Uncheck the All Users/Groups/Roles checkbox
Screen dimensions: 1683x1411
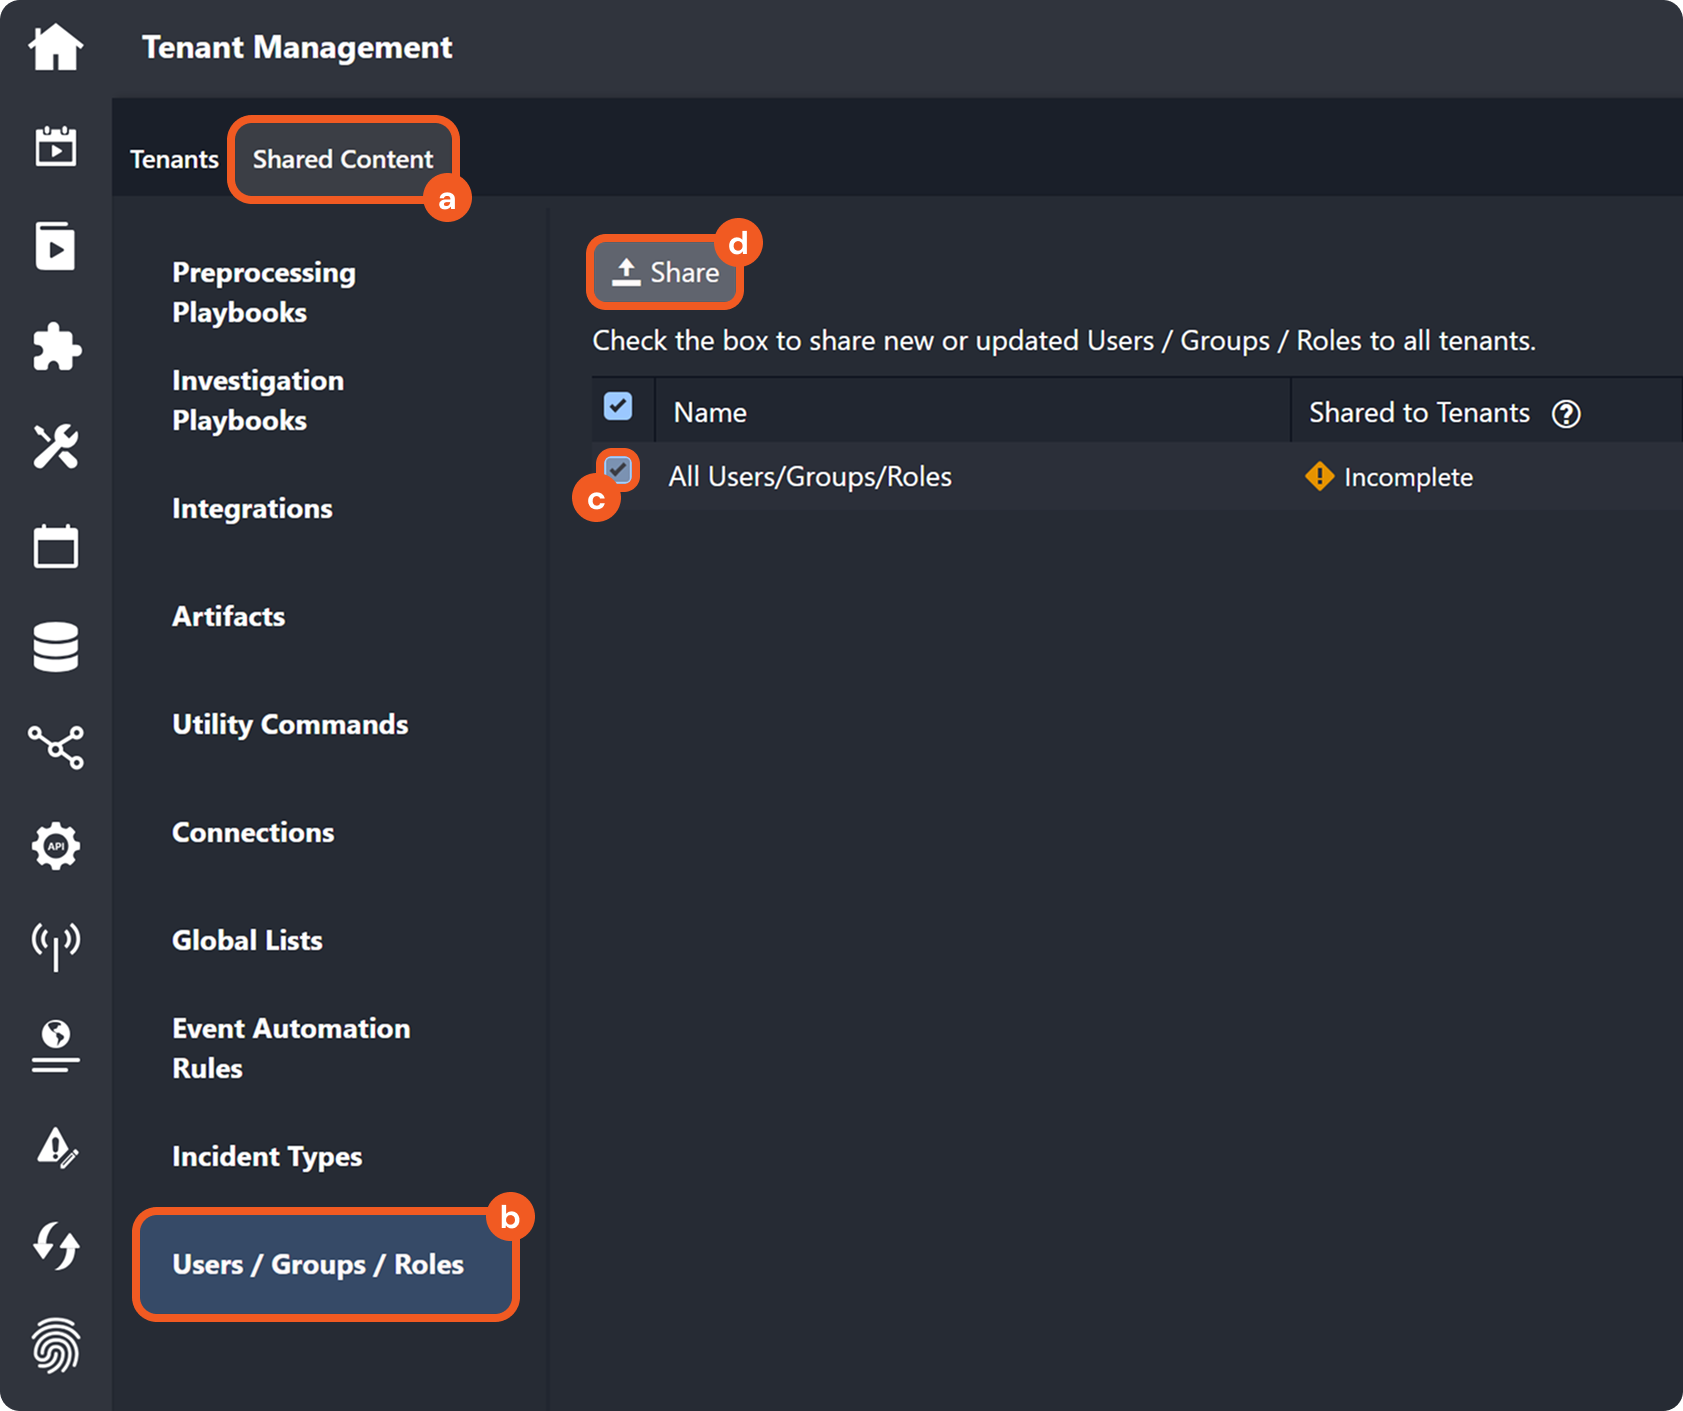618,469
